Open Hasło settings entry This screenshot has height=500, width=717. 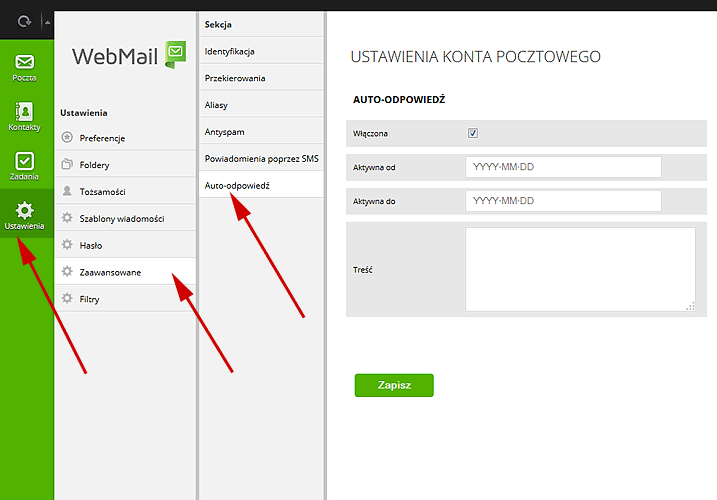[x=125, y=245]
